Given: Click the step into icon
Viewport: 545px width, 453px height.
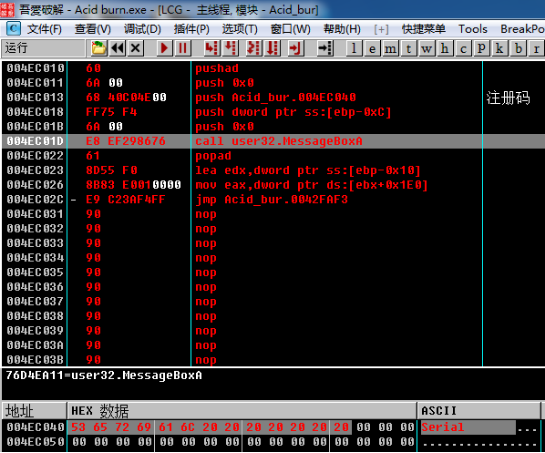Looking at the screenshot, I should click(211, 48).
